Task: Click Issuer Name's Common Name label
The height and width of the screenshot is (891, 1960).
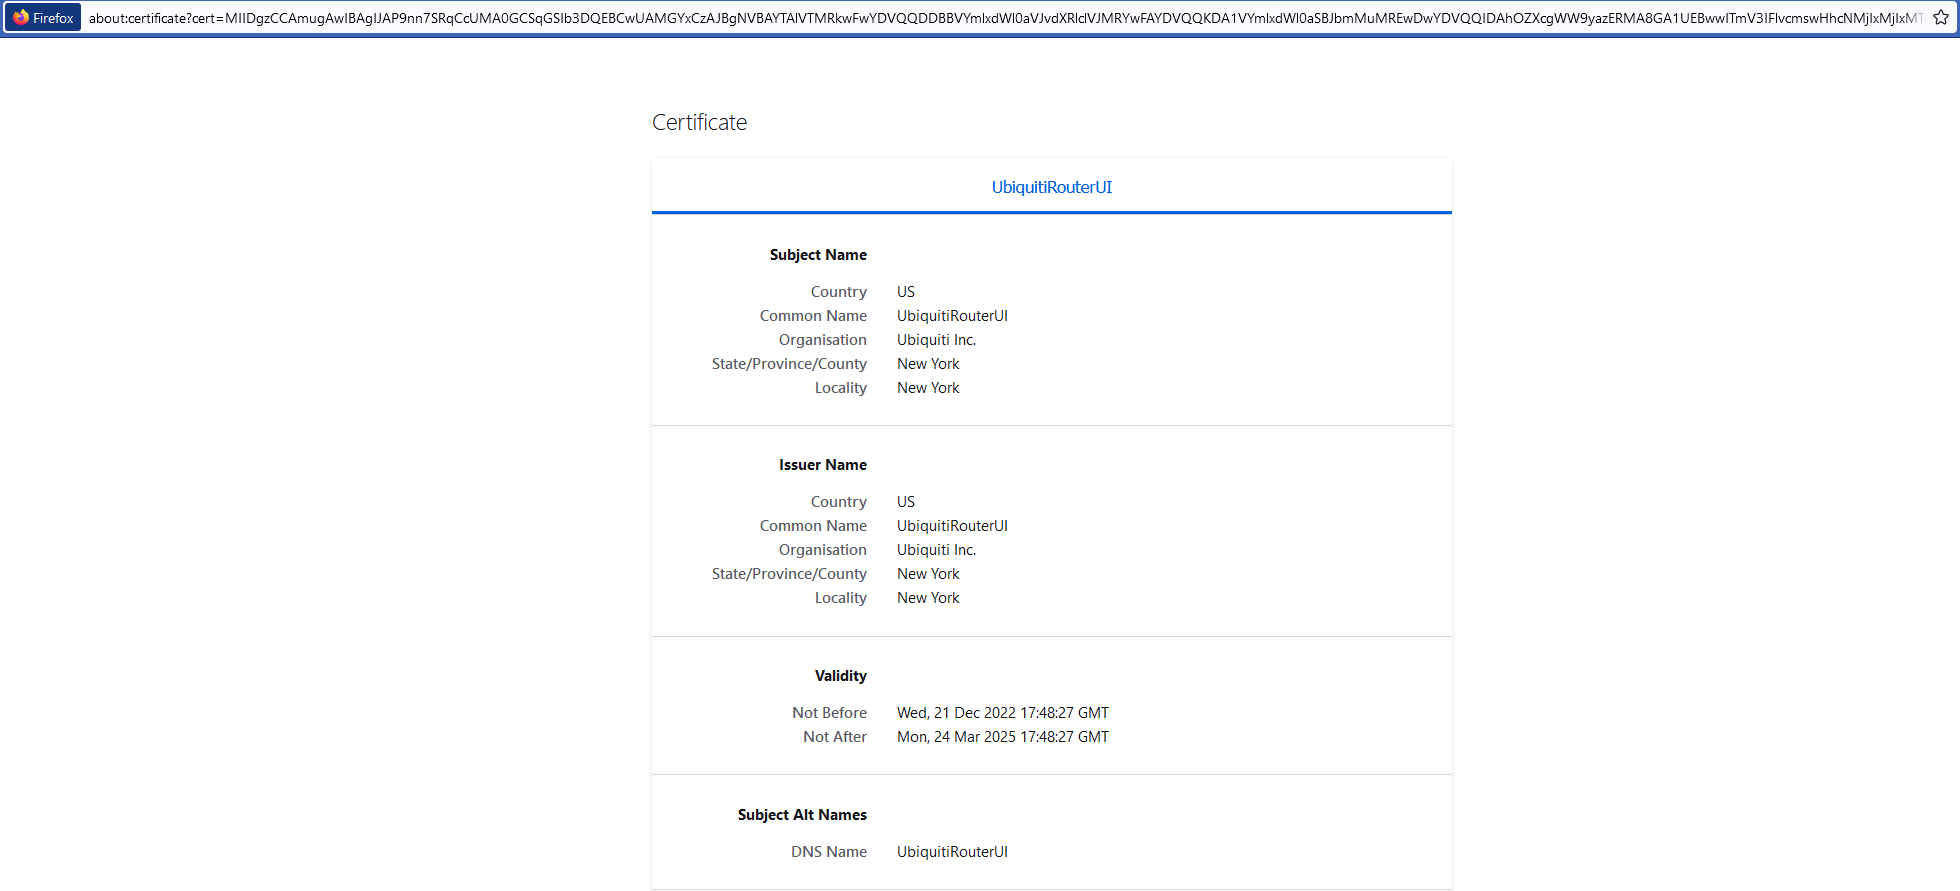Action: tap(813, 526)
